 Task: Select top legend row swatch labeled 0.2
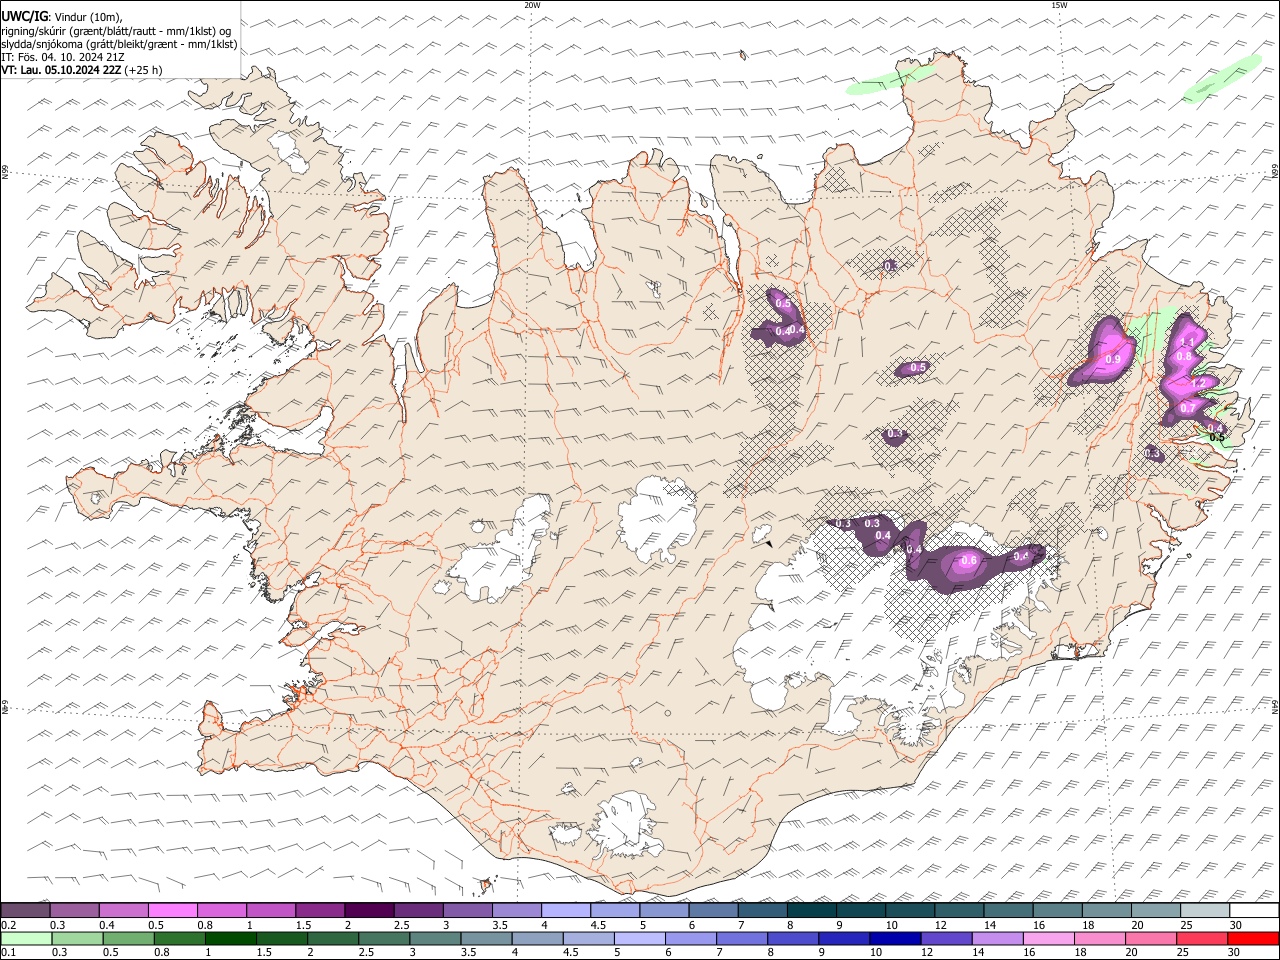(26, 910)
